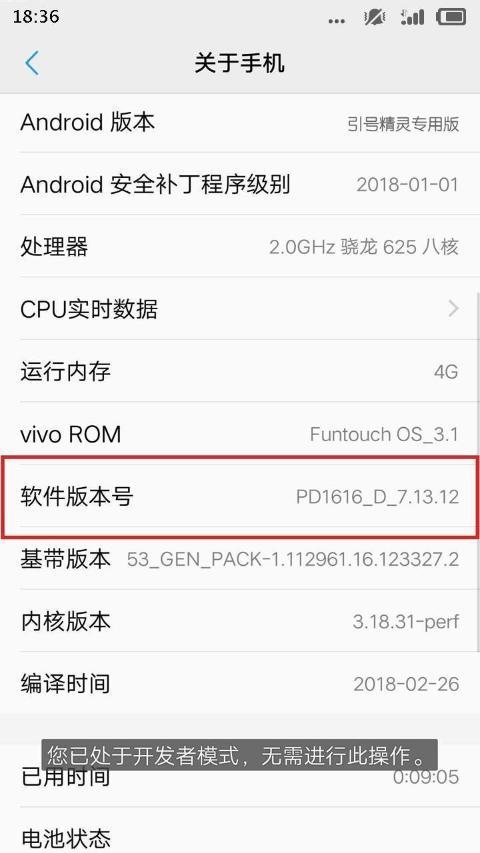This screenshot has height=853, width=480.
Task: Tap the 运行内存 row
Action: click(240, 372)
